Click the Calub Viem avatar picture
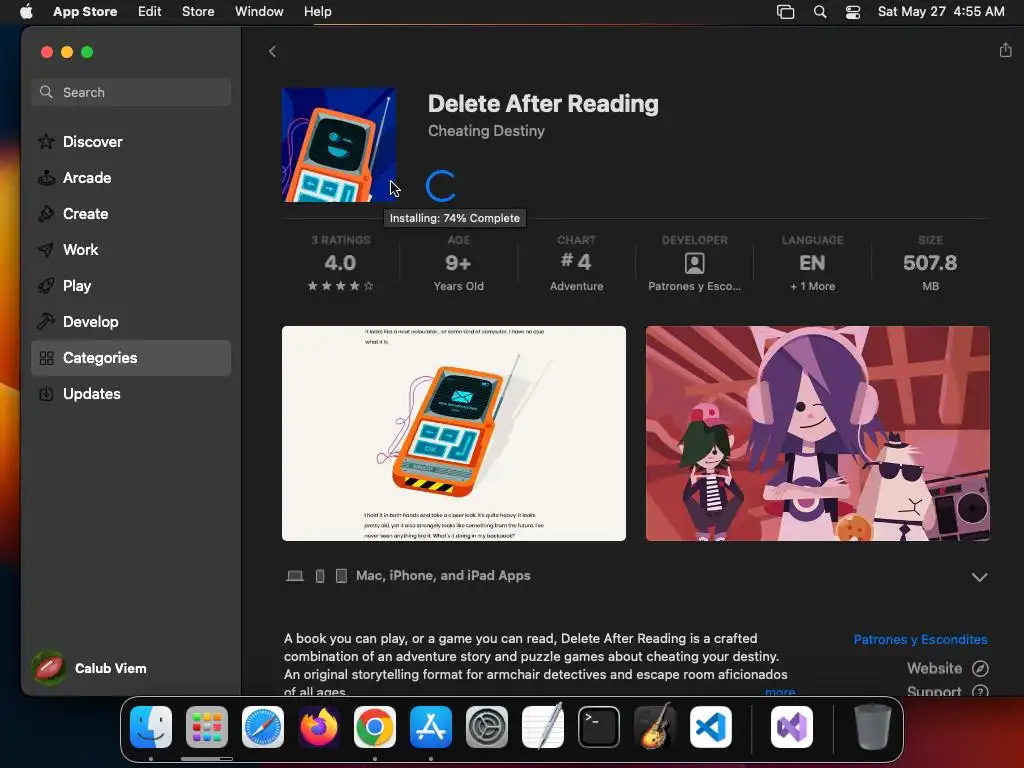Screen dimensions: 1024x768 coord(49,668)
